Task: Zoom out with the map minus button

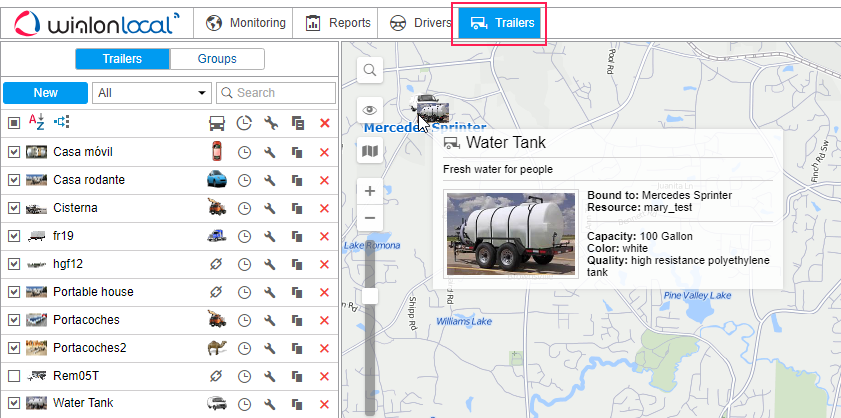Action: click(x=370, y=218)
